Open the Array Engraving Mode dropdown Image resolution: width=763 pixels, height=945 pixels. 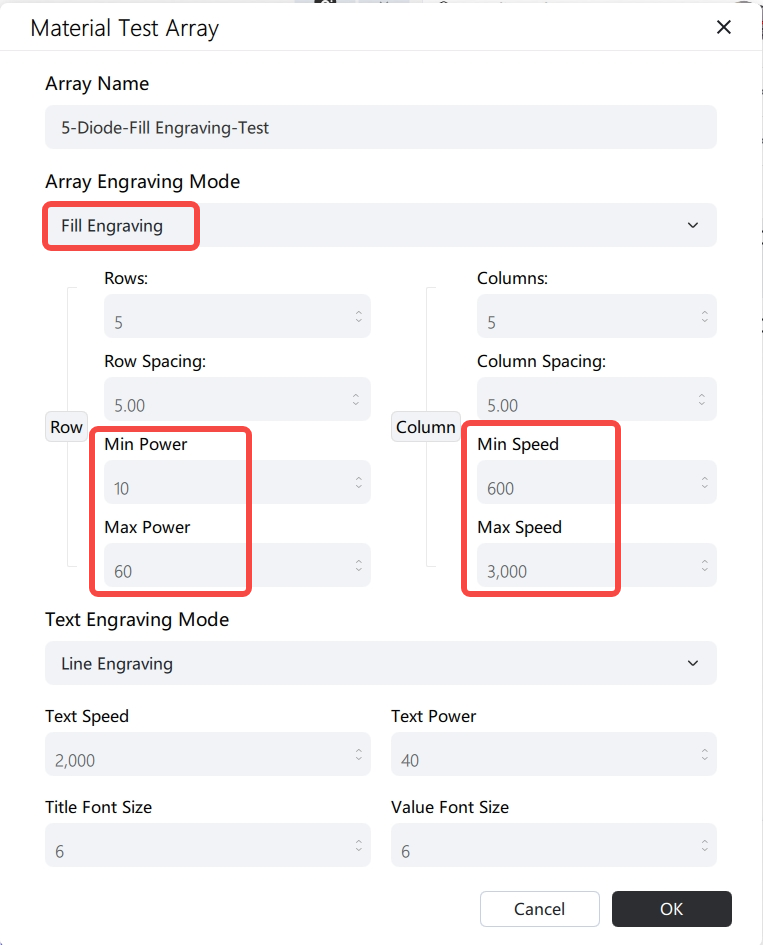pyautogui.click(x=381, y=225)
